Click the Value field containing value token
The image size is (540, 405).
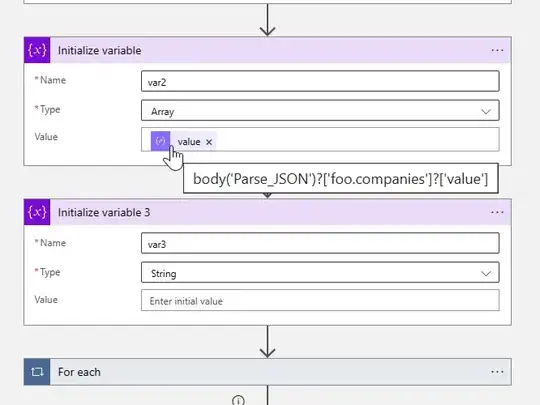click(x=320, y=139)
